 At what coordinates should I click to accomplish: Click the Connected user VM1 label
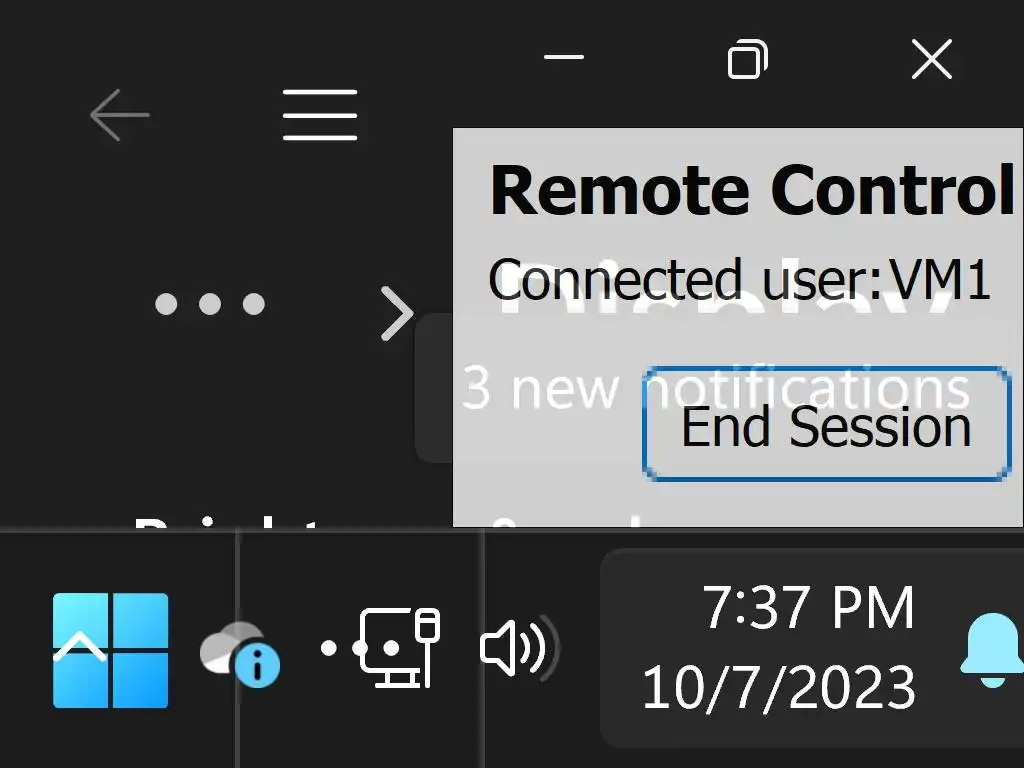(x=739, y=280)
